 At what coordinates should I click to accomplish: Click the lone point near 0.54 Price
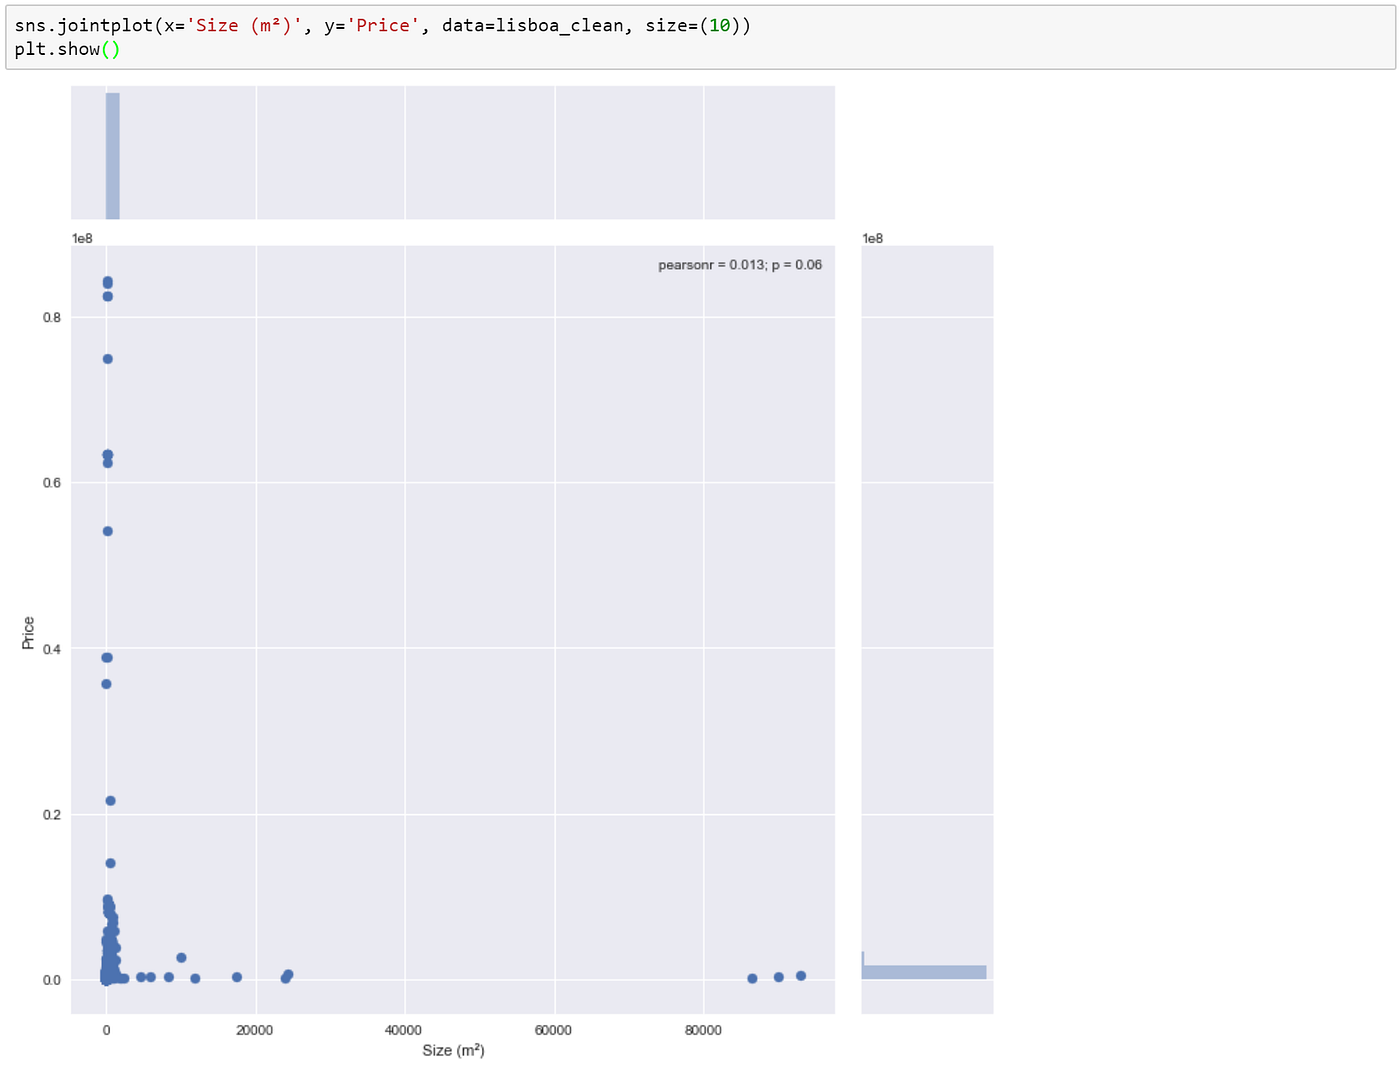point(106,531)
